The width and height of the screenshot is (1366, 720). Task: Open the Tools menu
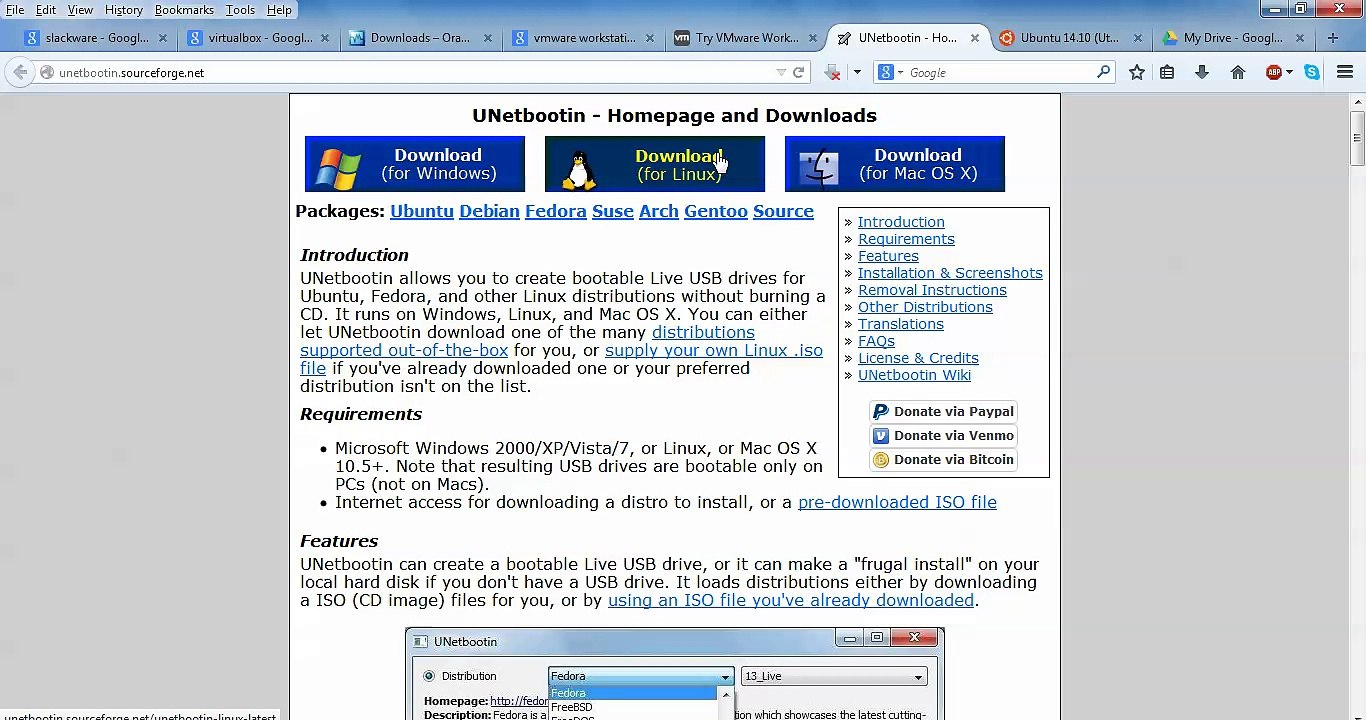pos(240,10)
